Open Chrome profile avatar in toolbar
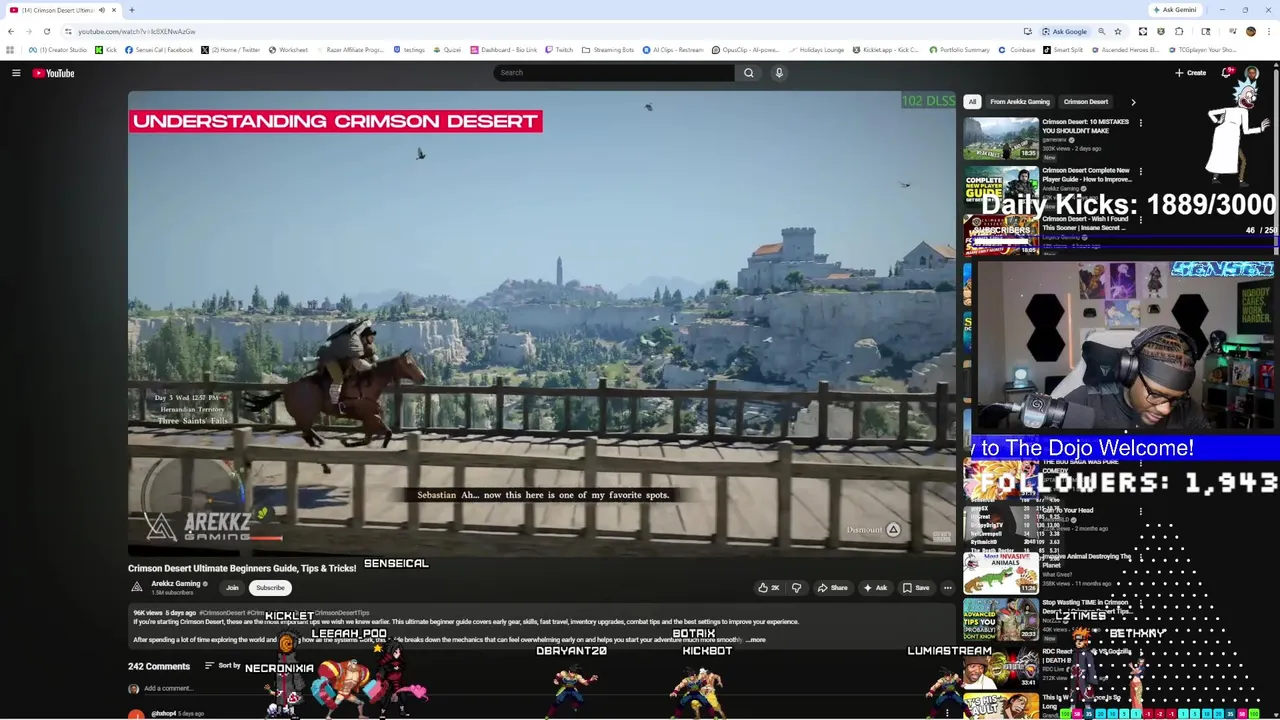1280x720 pixels. (x=1250, y=31)
